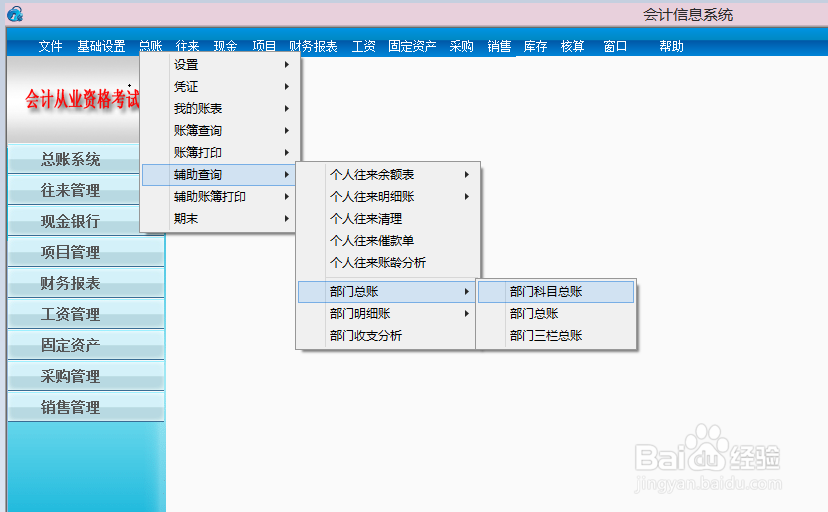Viewport: 828px width, 512px height.
Task: Open the 文件 menu
Action: point(51,46)
